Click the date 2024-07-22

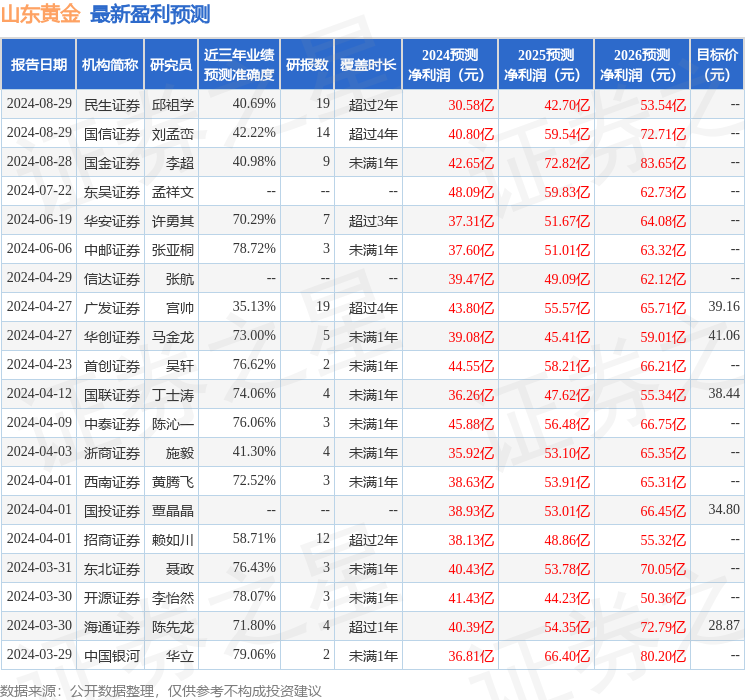pyautogui.click(x=39, y=191)
